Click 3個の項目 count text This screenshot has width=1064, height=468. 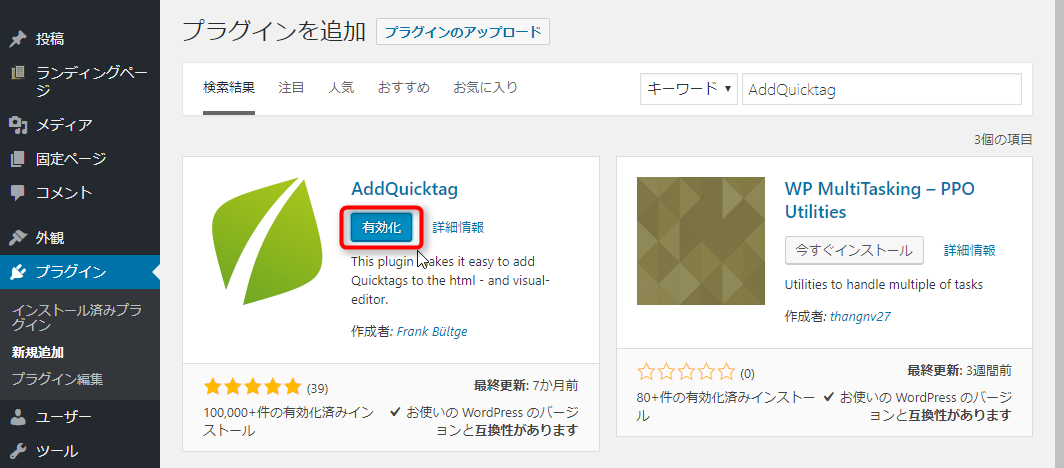(1003, 140)
